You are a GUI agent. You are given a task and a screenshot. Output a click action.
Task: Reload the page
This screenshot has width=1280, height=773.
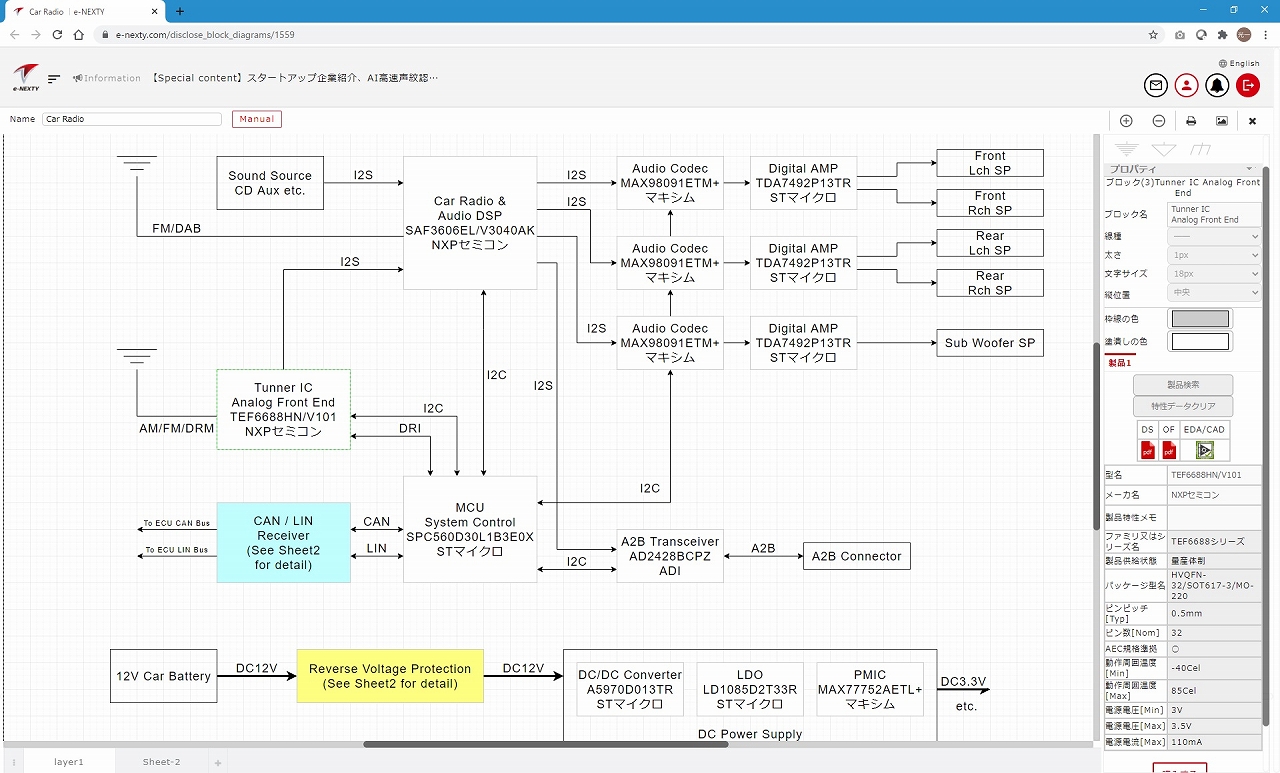click(x=57, y=34)
